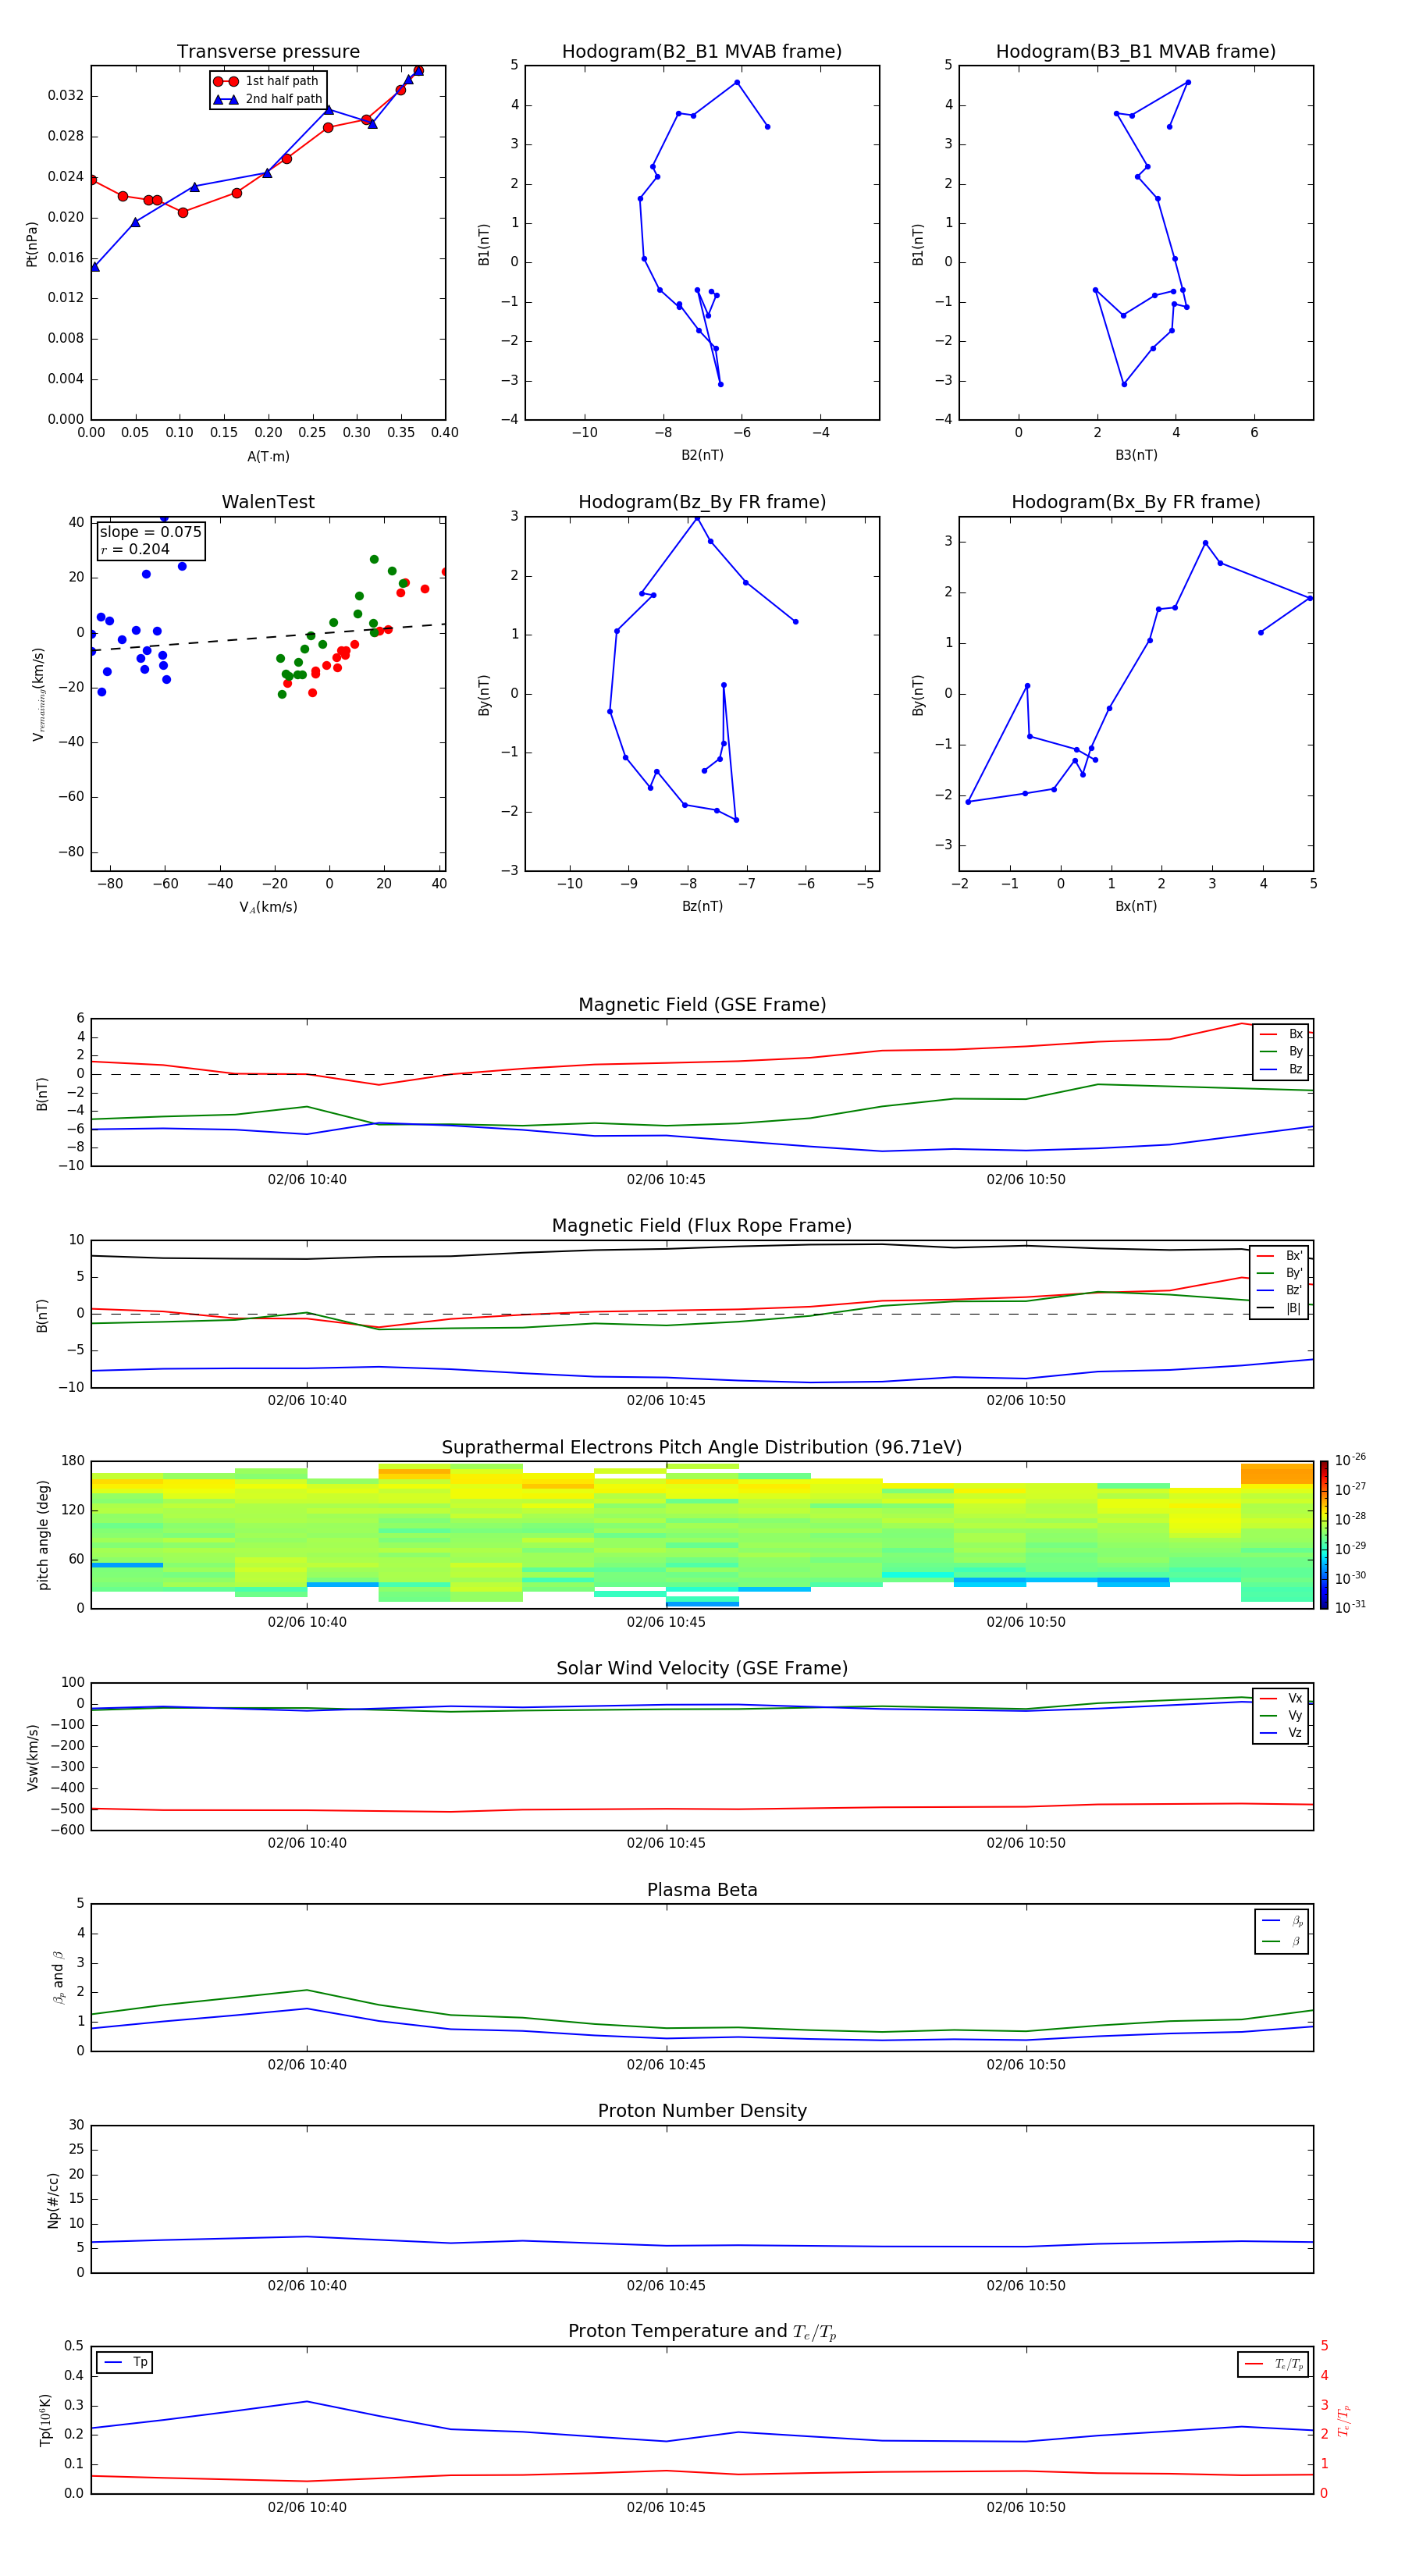Click the 'Pt(nPa)' y-axis label
The image size is (1405, 2576).
coord(31,243)
